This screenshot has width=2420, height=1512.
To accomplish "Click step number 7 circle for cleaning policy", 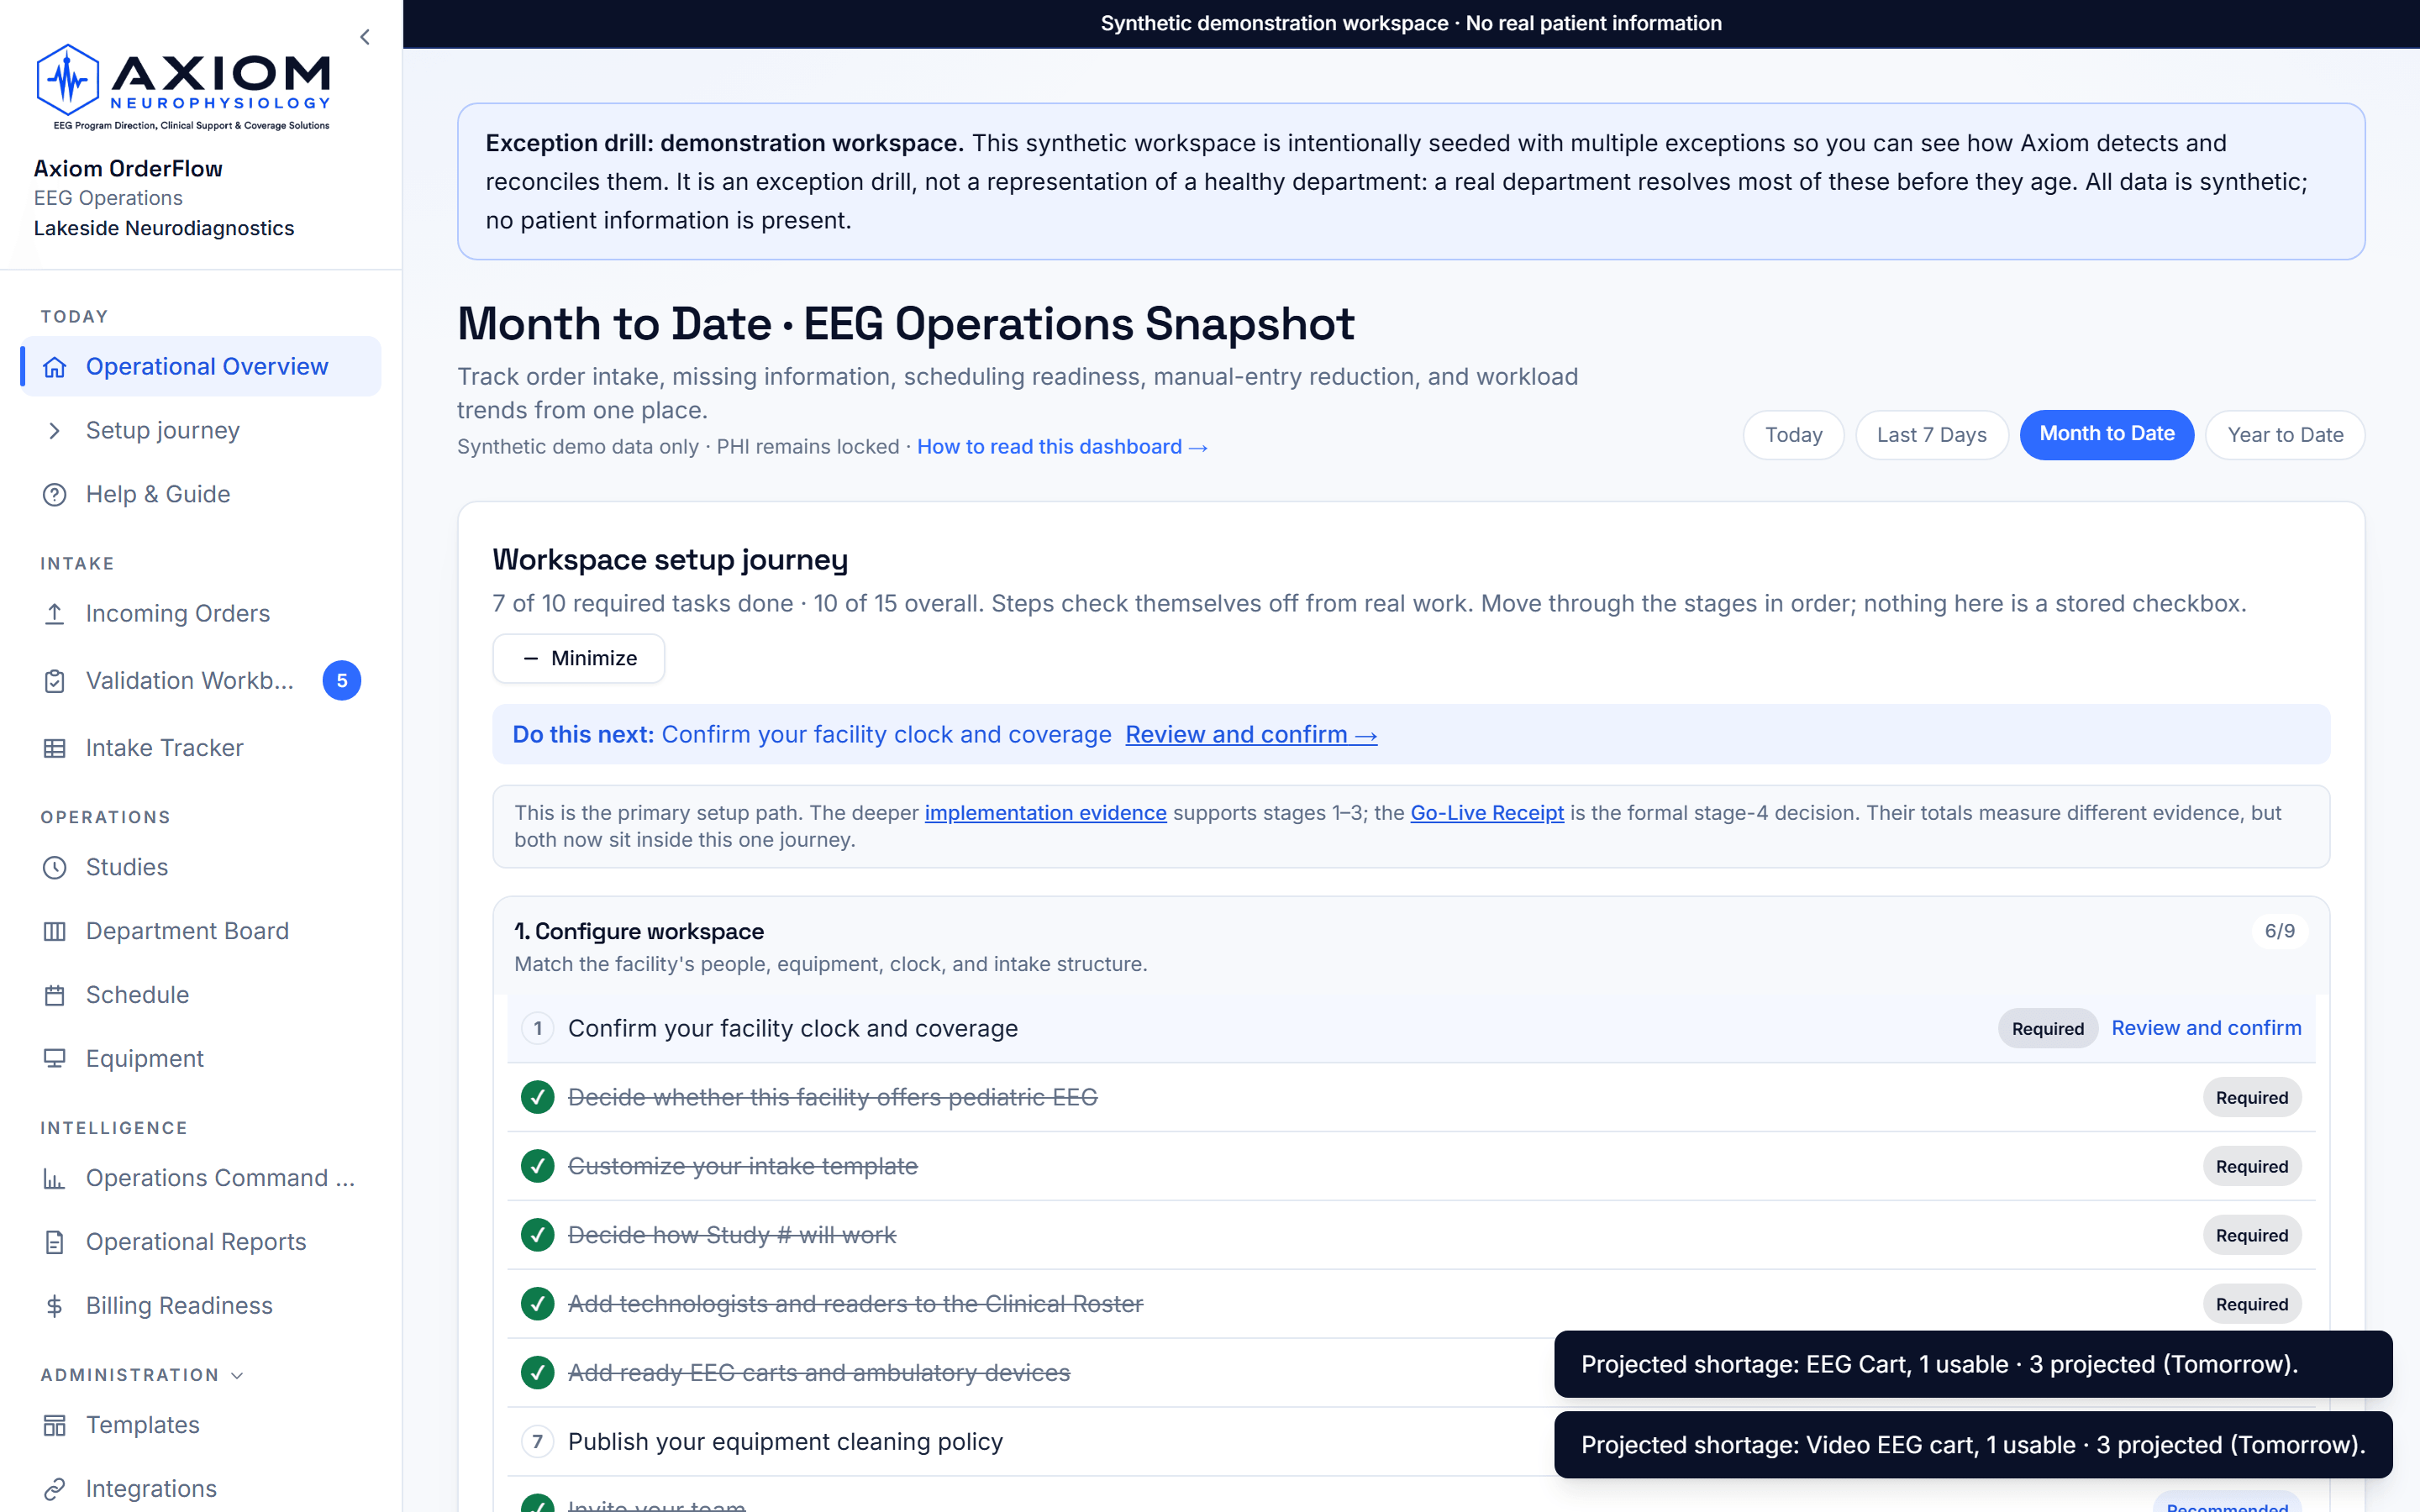I will (x=538, y=1442).
